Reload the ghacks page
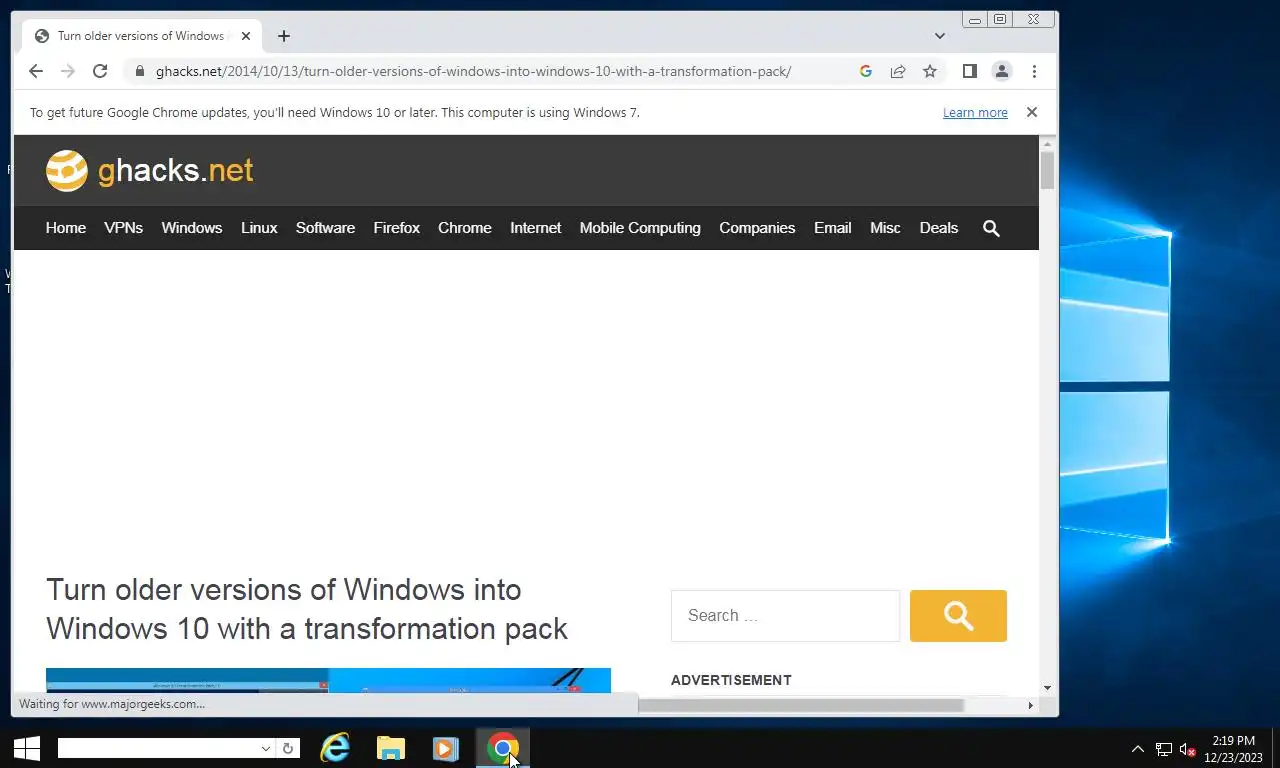The width and height of the screenshot is (1280, 768). [x=100, y=71]
